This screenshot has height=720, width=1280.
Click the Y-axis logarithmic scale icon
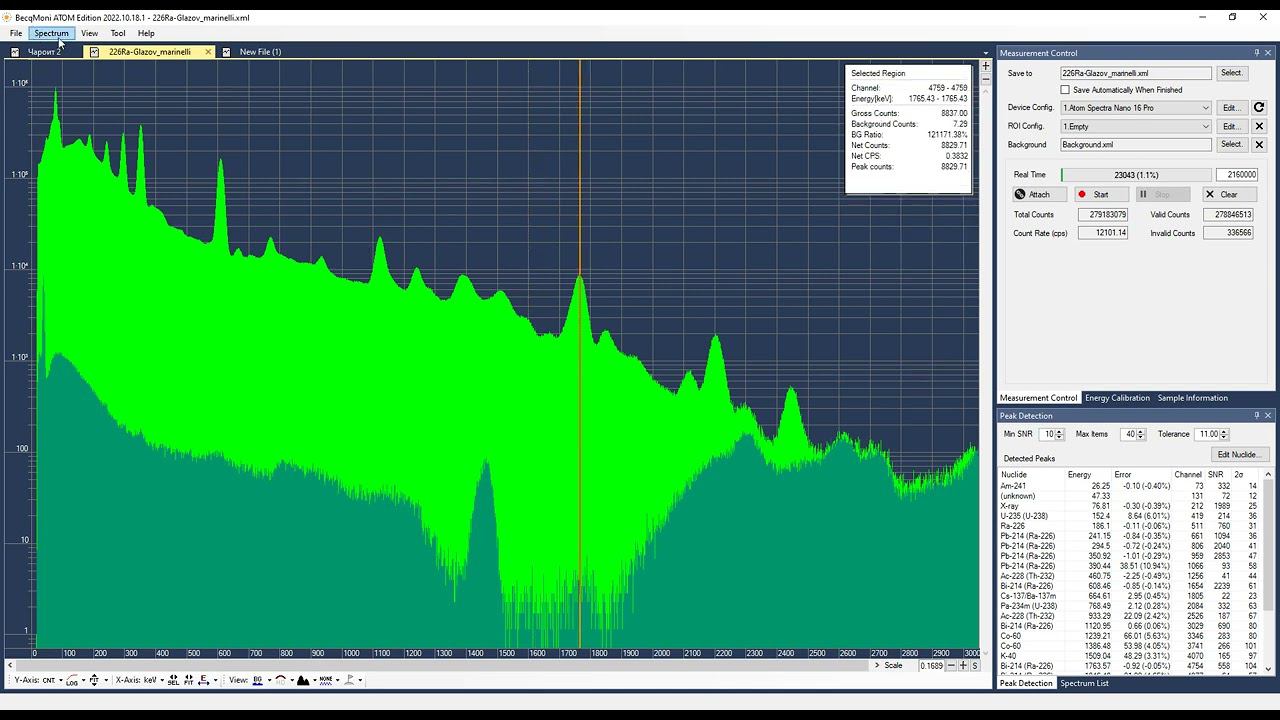[x=72, y=680]
